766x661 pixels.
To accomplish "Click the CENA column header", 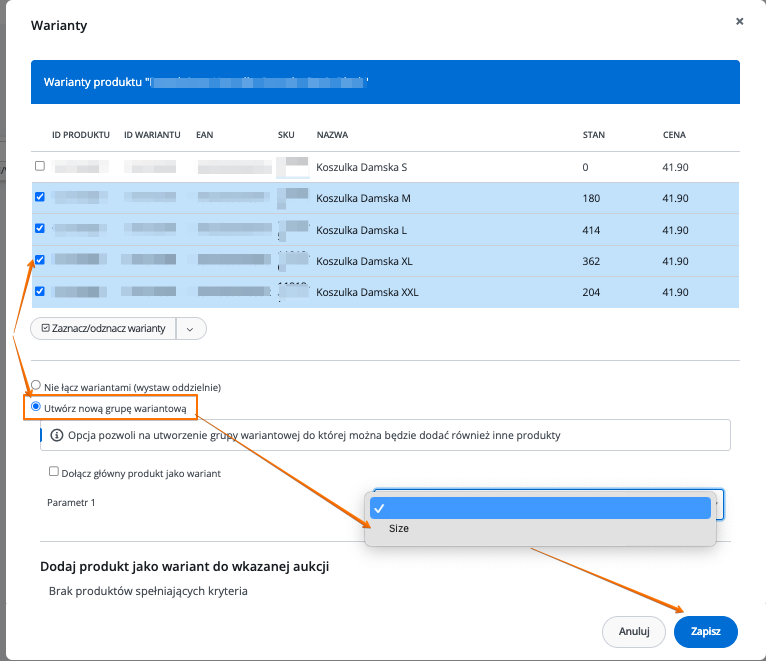I will pos(674,135).
